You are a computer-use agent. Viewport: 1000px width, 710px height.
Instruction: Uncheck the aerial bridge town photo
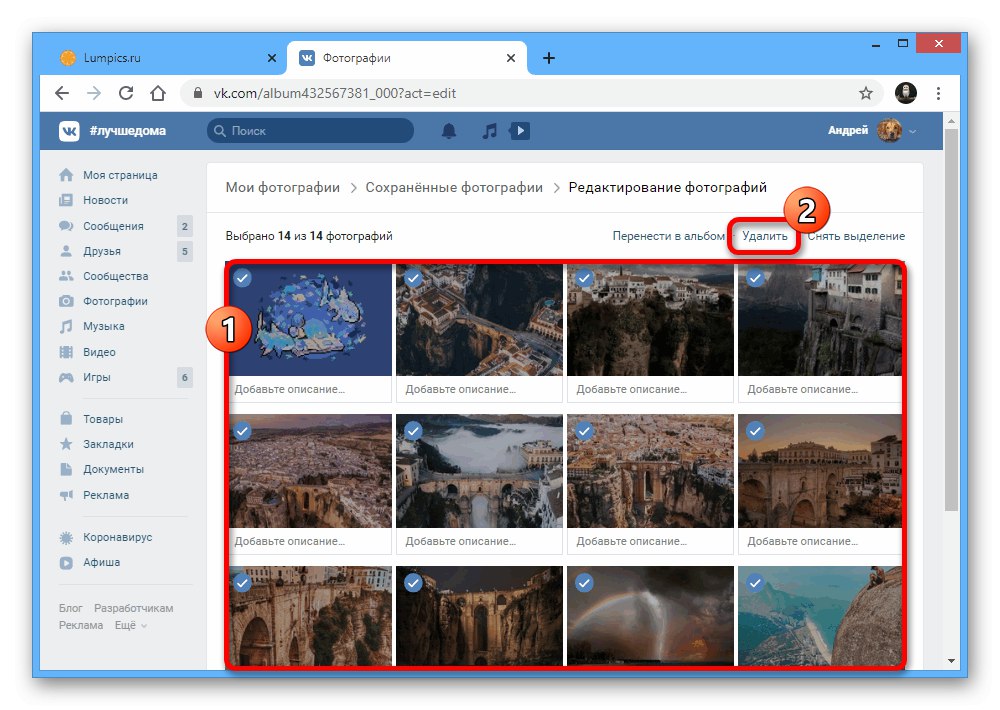tap(413, 278)
